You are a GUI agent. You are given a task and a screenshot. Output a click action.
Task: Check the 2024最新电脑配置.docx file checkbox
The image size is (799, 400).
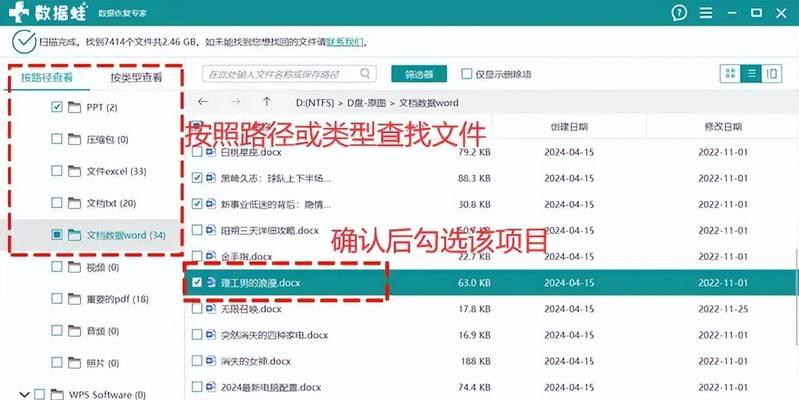pyautogui.click(x=197, y=387)
